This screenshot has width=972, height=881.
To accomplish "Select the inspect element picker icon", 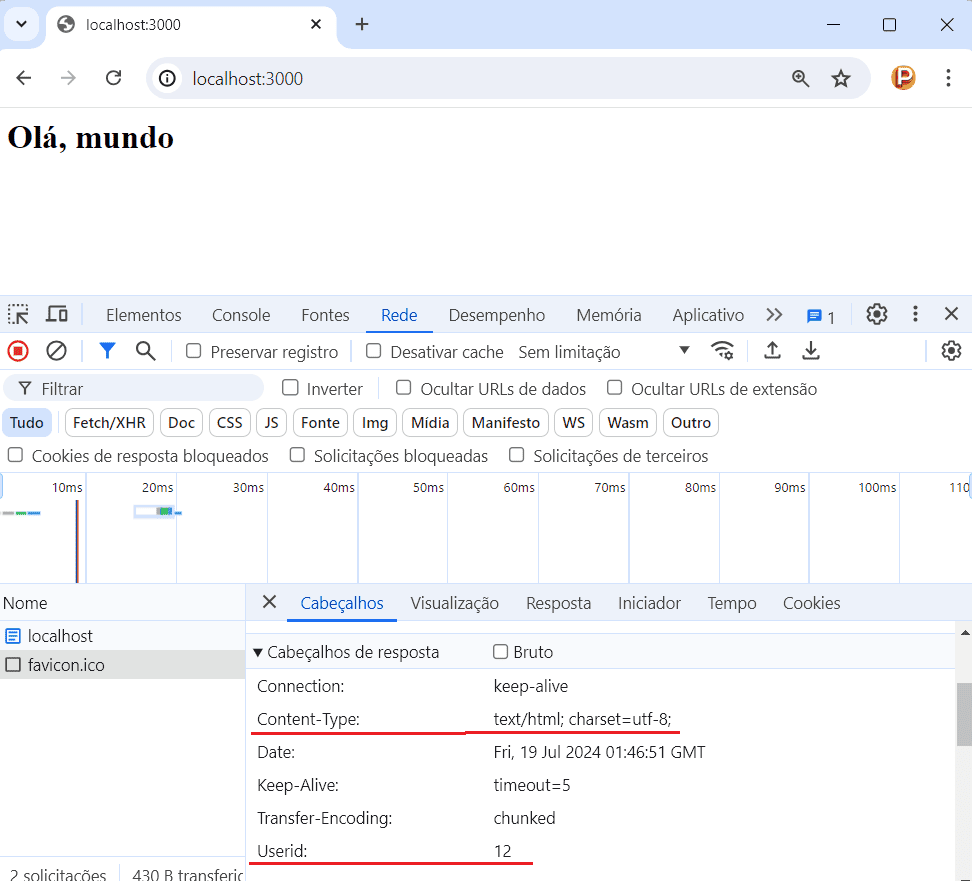I will pos(18,315).
